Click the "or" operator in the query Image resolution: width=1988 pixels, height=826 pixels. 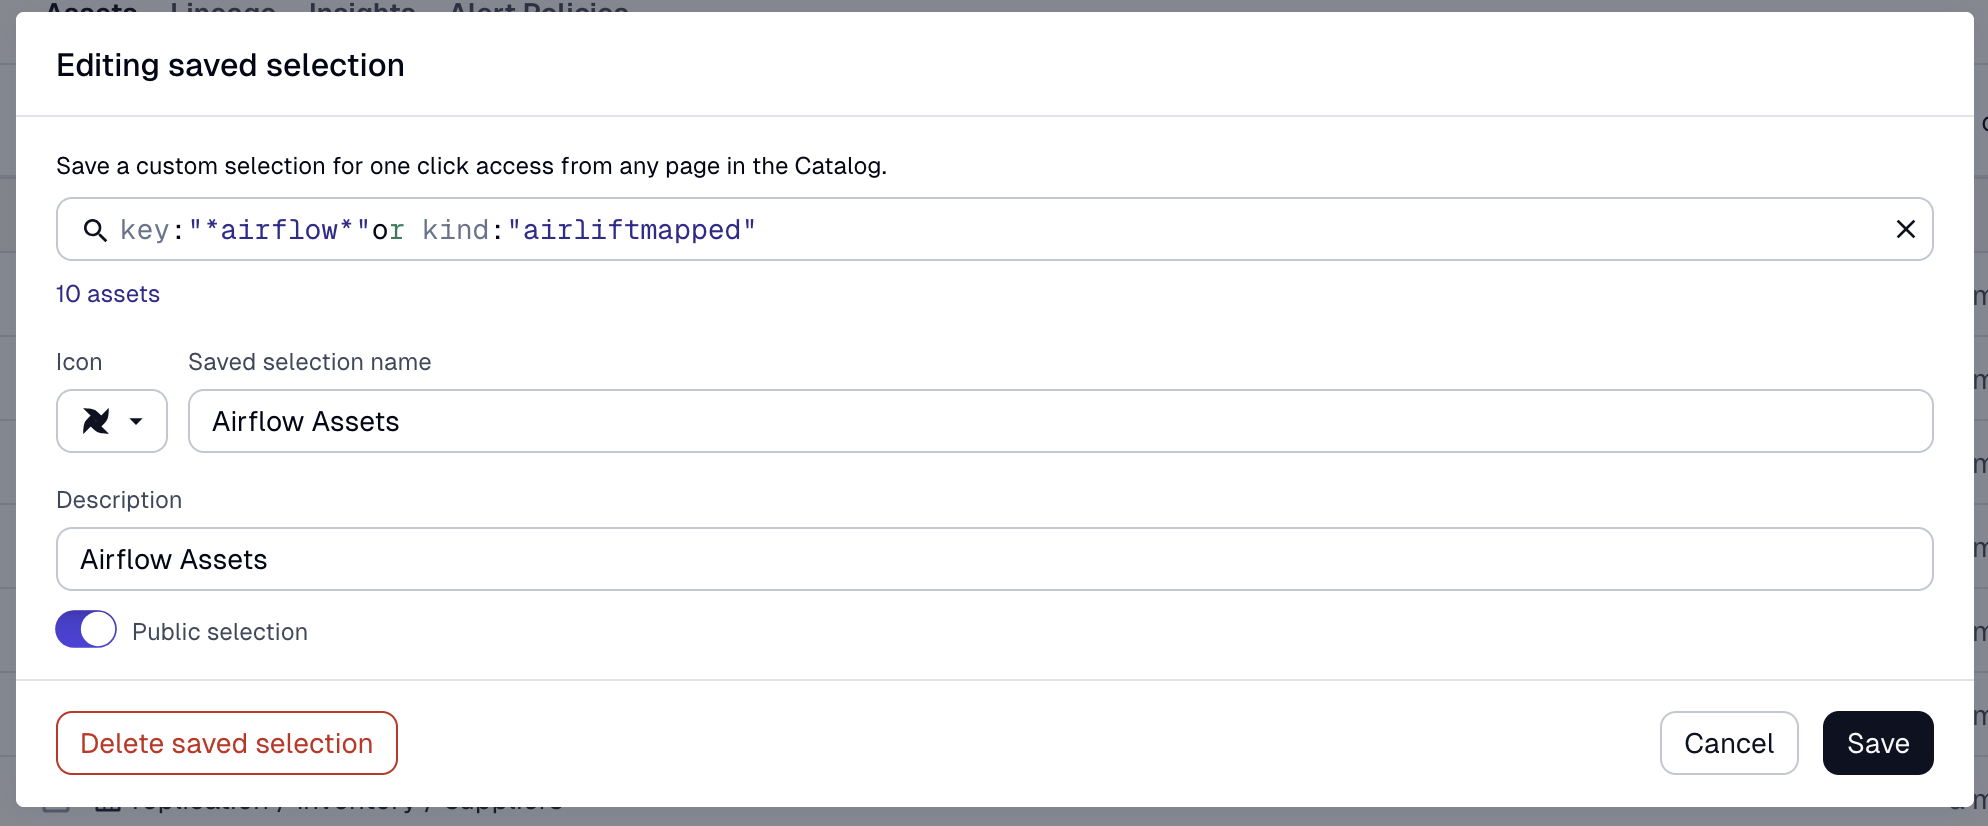pos(388,230)
